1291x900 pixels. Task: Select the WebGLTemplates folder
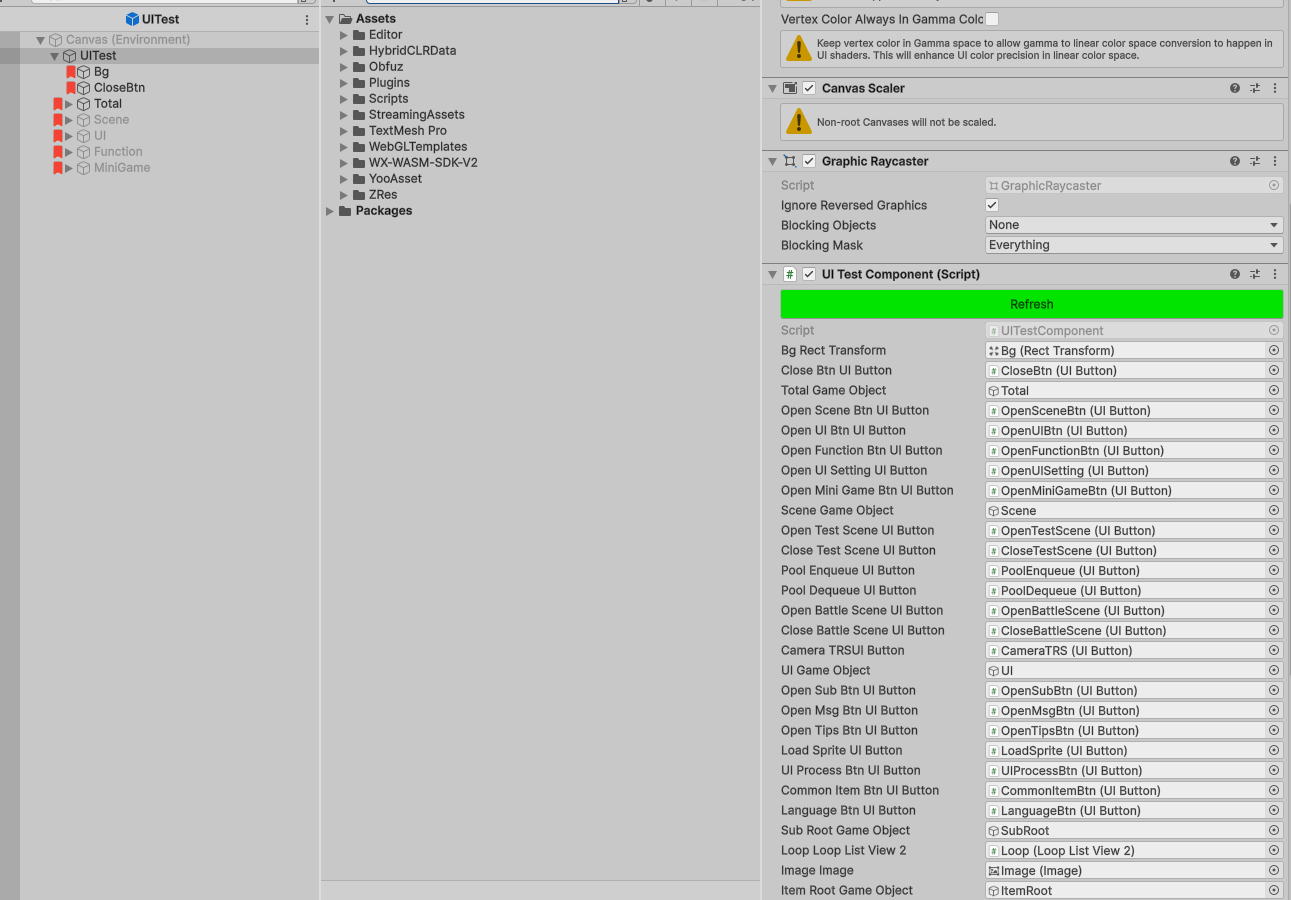click(418, 147)
